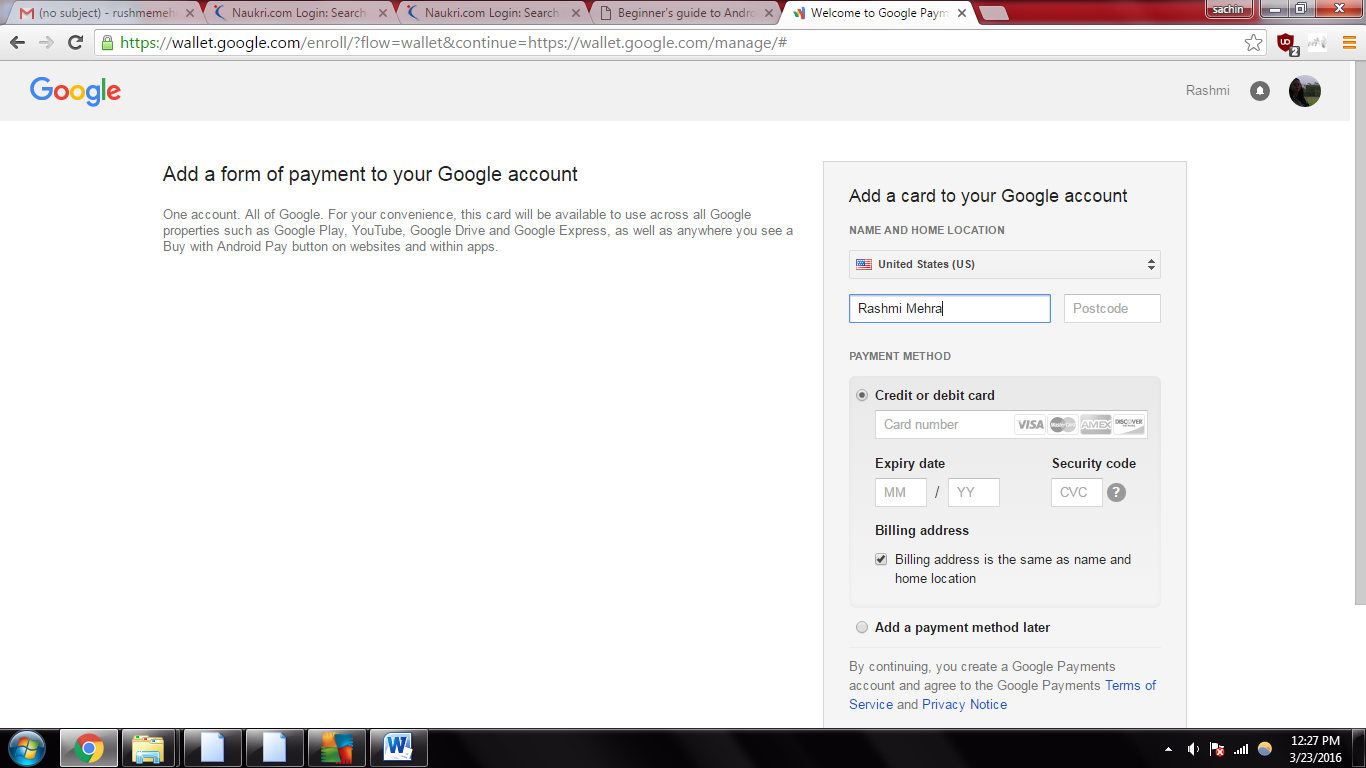Viewport: 1366px width, 768px height.
Task: Click the green secure padlock icon
Action: click(107, 43)
